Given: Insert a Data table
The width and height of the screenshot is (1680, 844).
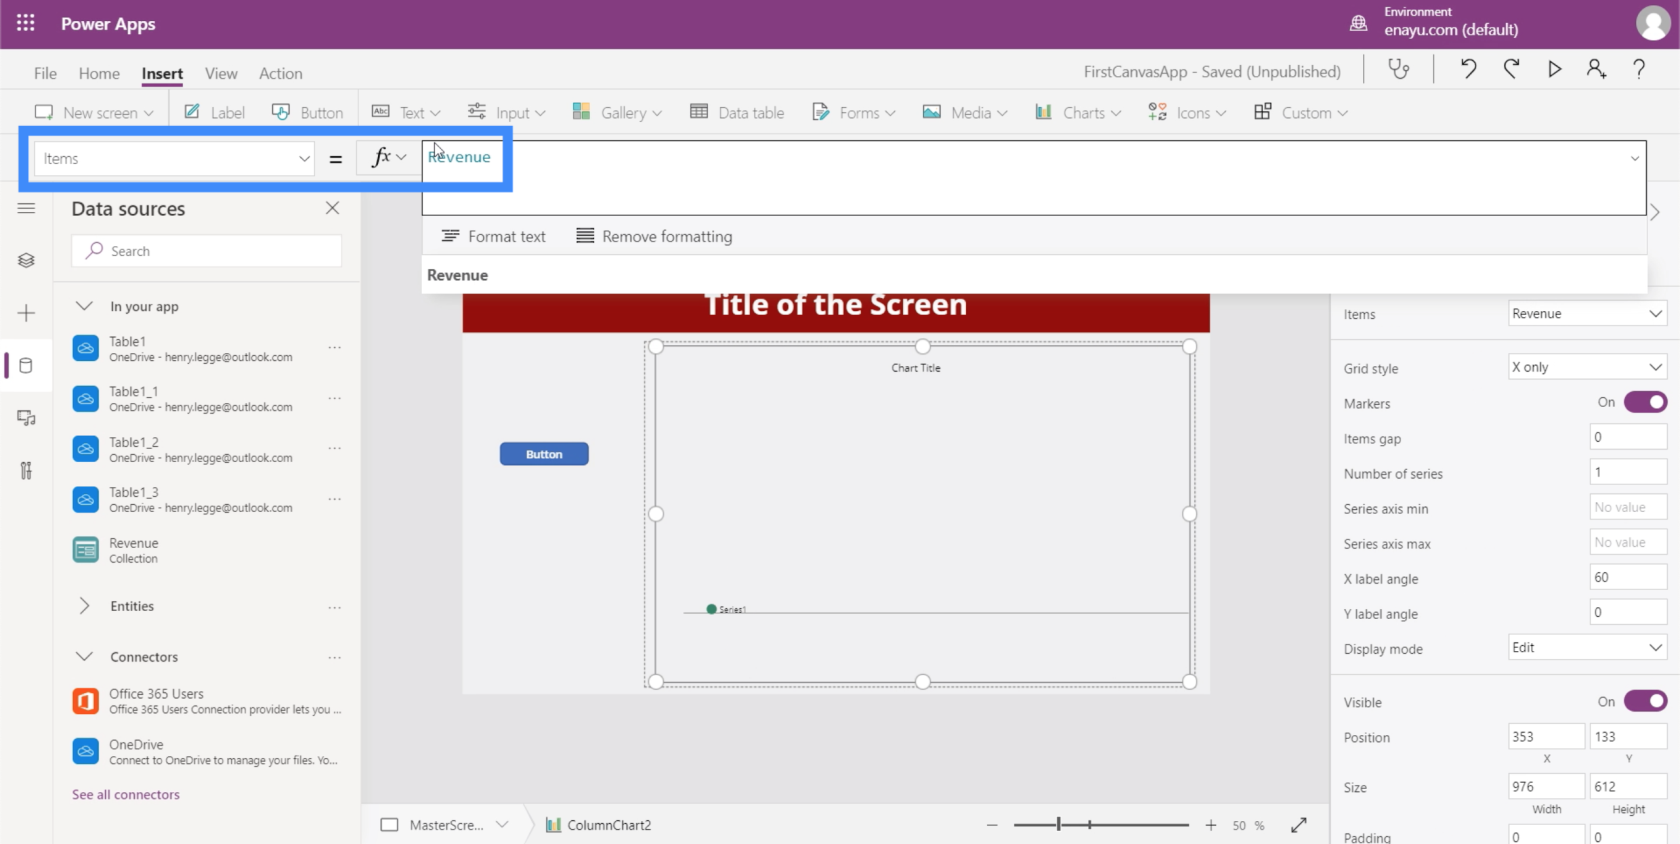Looking at the screenshot, I should (x=738, y=112).
